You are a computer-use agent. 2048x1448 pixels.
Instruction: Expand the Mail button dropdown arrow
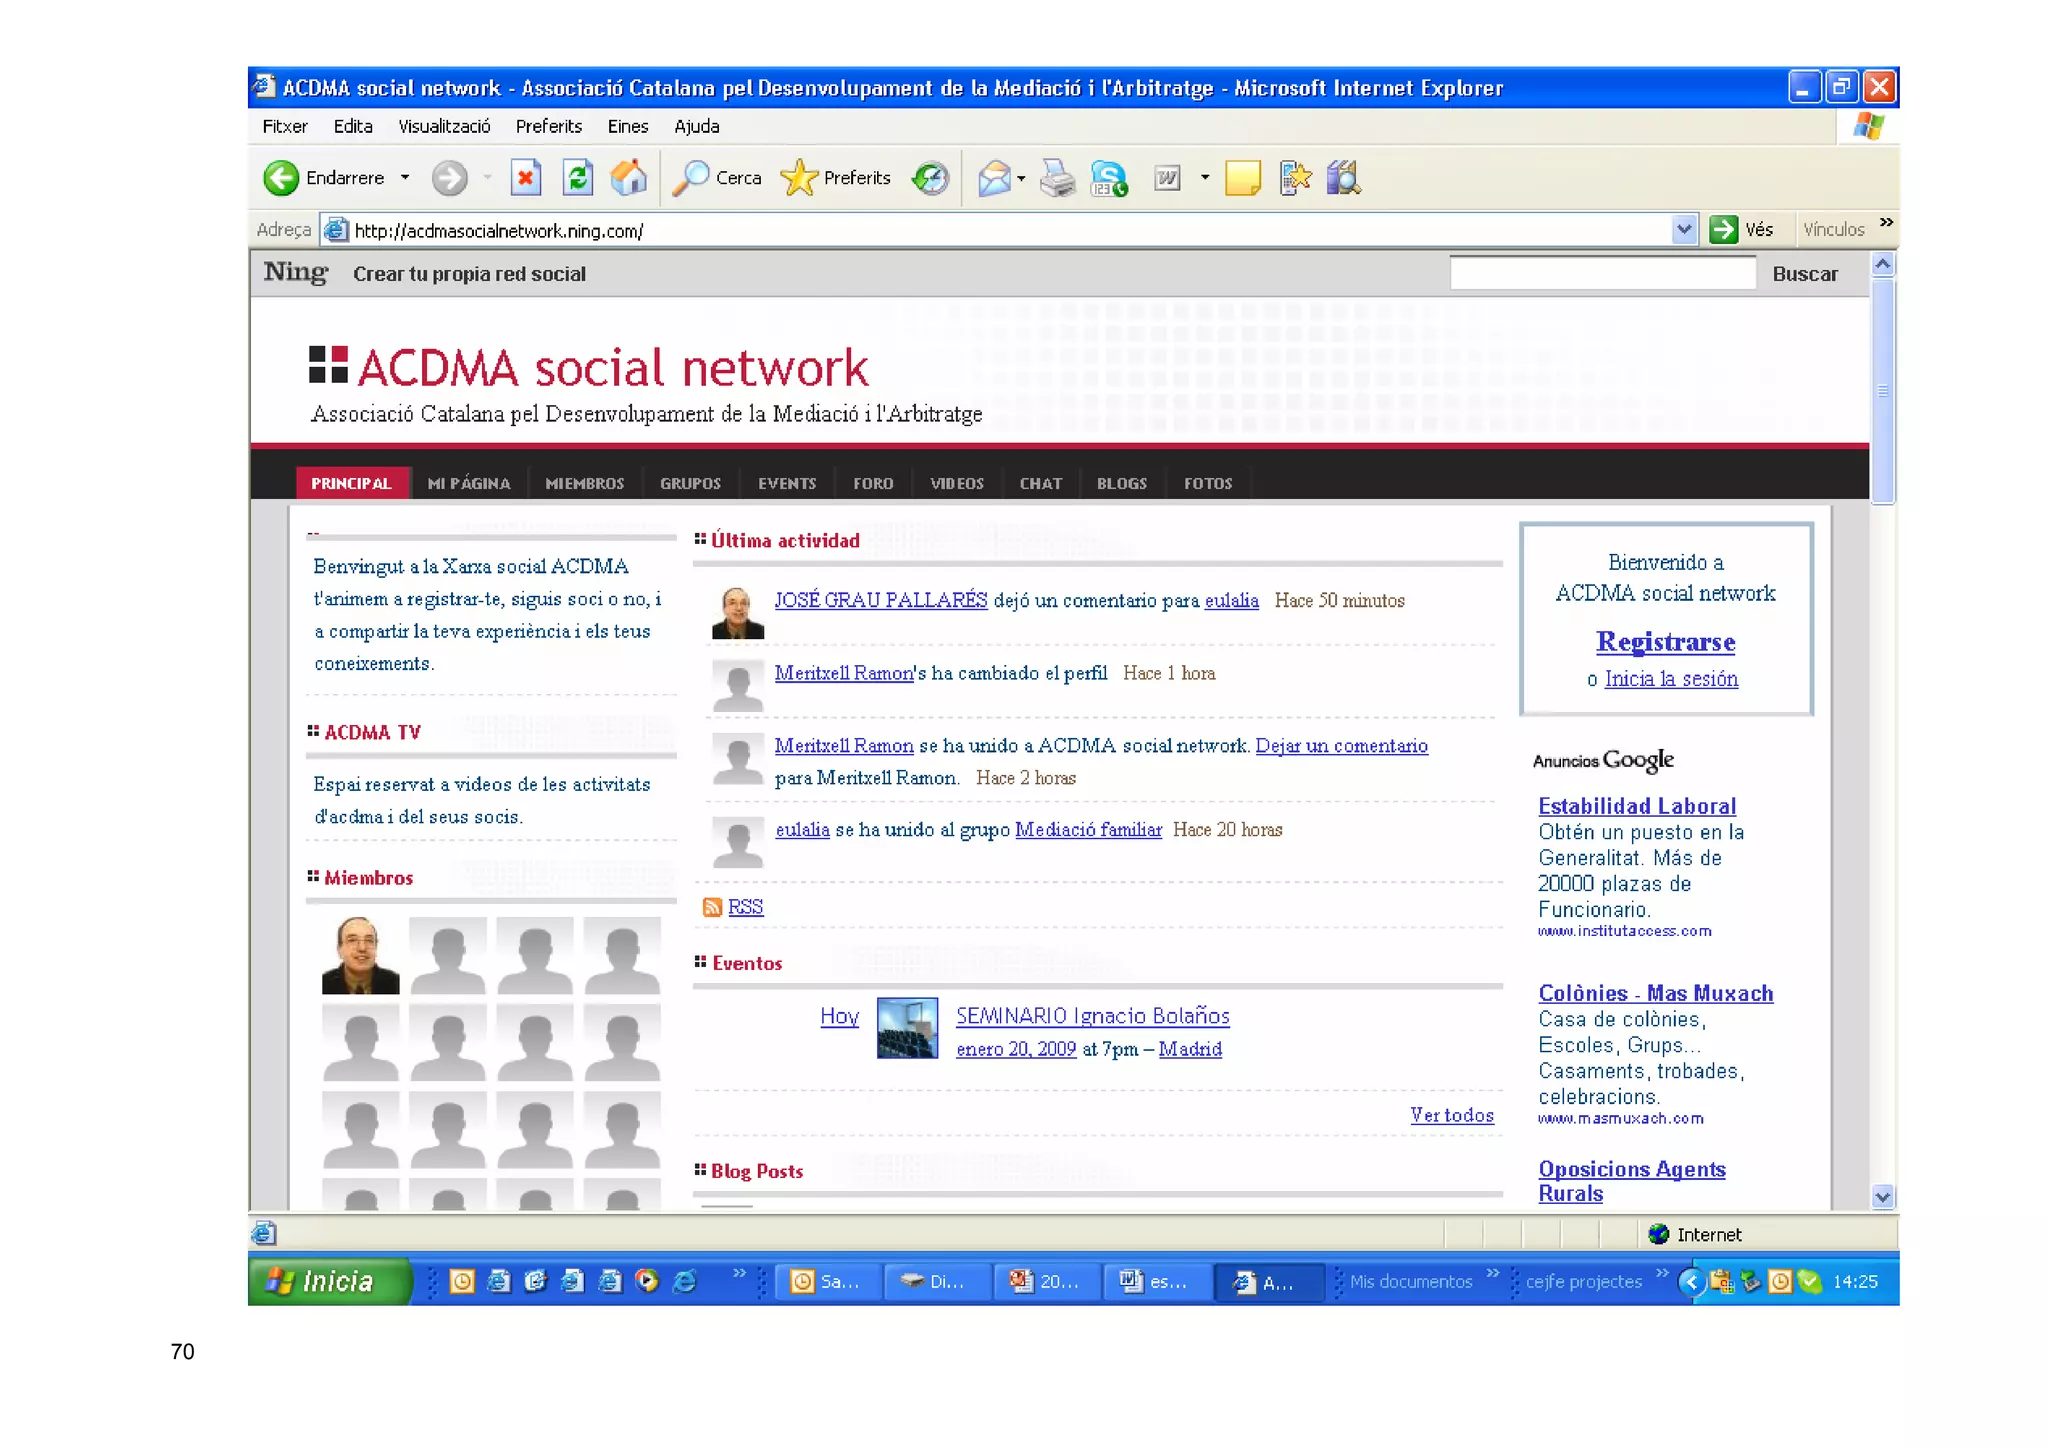pyautogui.click(x=1021, y=178)
